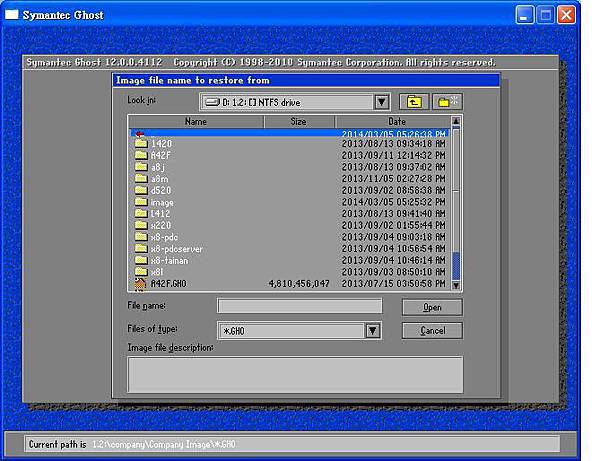Open the *.GHO file type combo box
Image resolution: width=600 pixels, height=461 pixels.
coord(299,331)
